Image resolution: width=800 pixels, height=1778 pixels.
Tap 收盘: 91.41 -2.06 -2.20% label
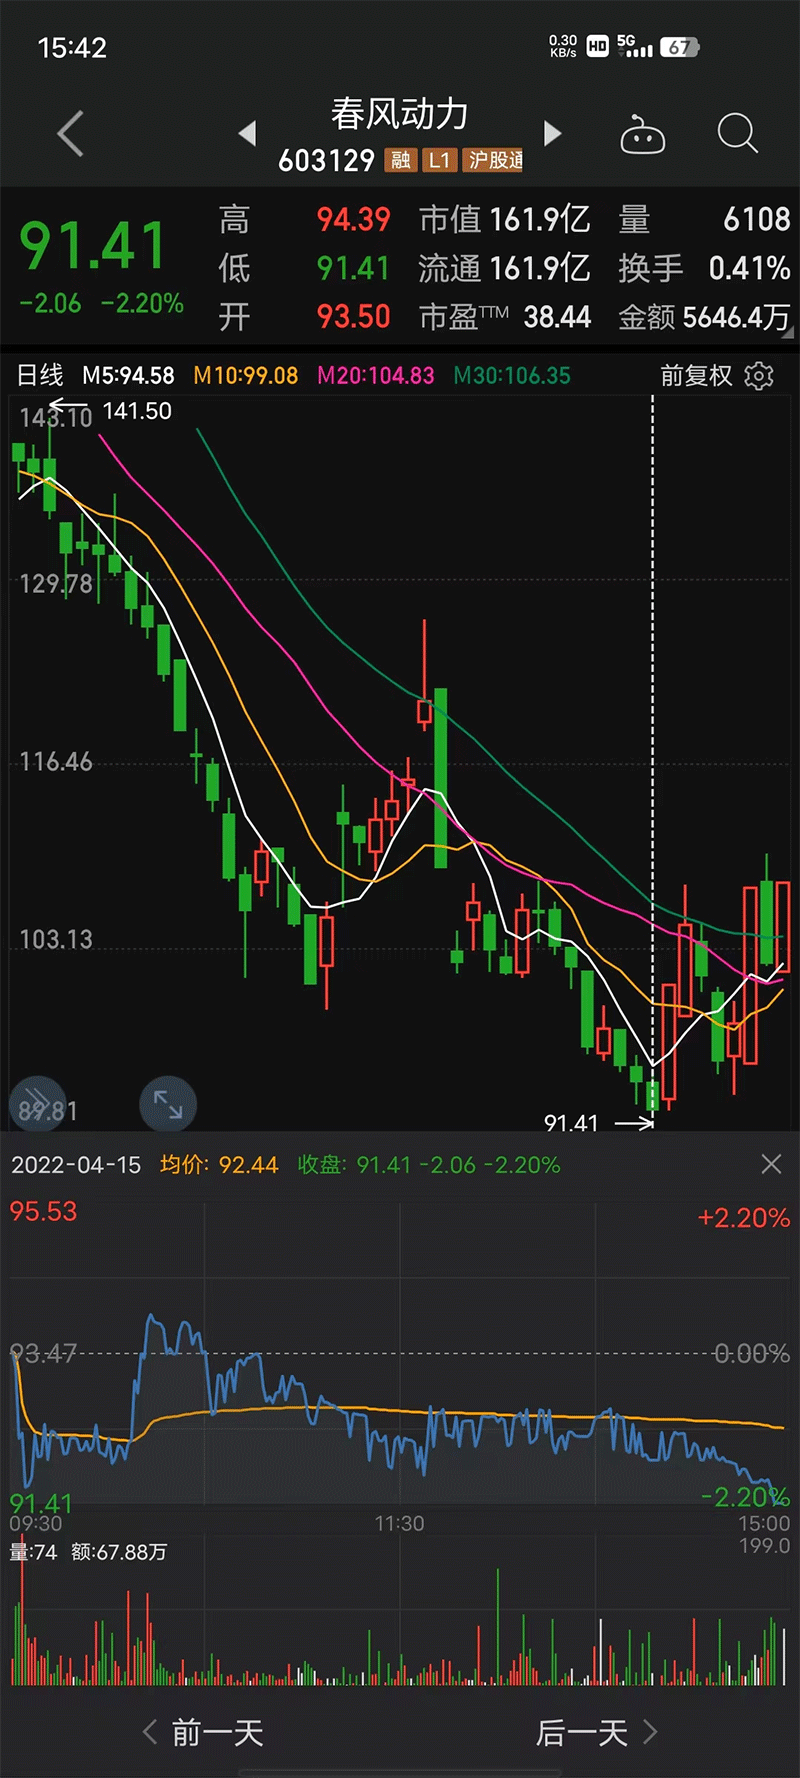point(429,1165)
